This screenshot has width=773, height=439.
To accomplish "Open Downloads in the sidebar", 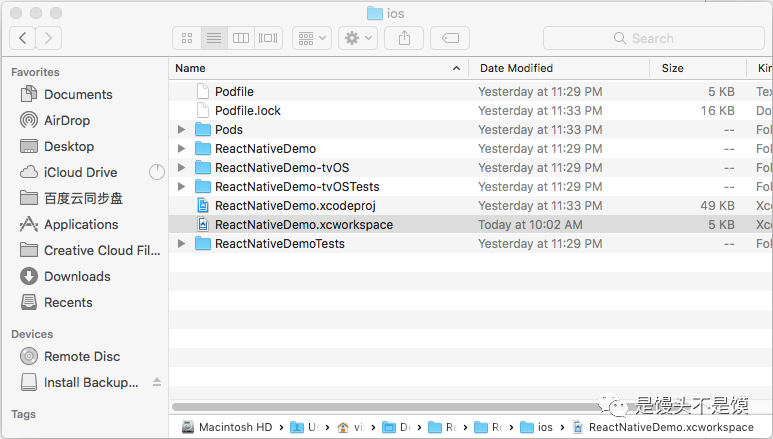I will tap(65, 276).
